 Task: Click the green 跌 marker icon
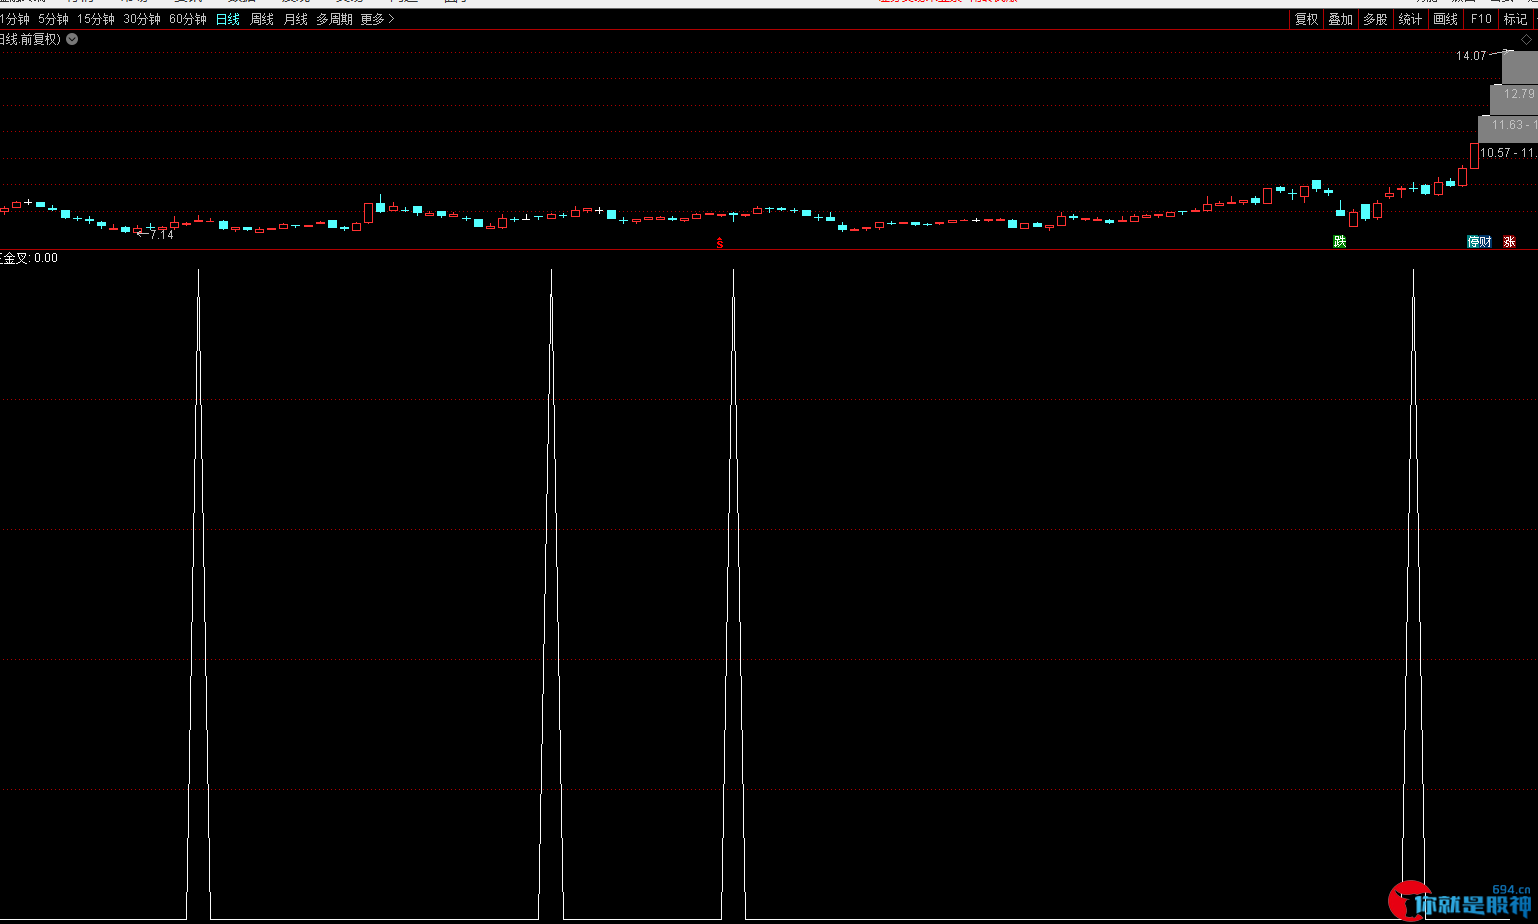pos(1340,241)
